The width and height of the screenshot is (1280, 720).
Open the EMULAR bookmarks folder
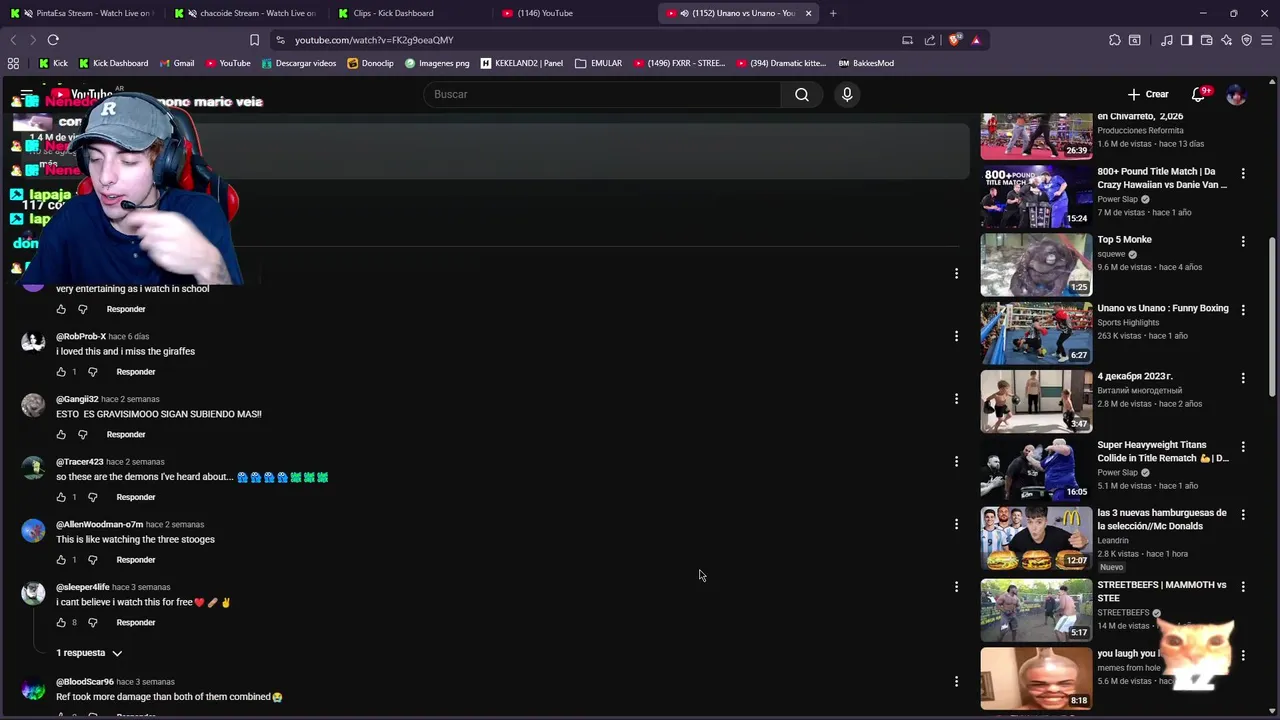[x=599, y=63]
